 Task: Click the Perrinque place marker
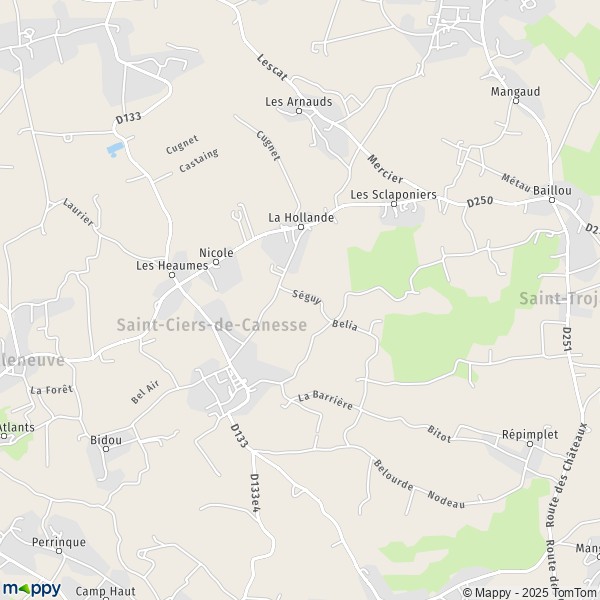59,551
